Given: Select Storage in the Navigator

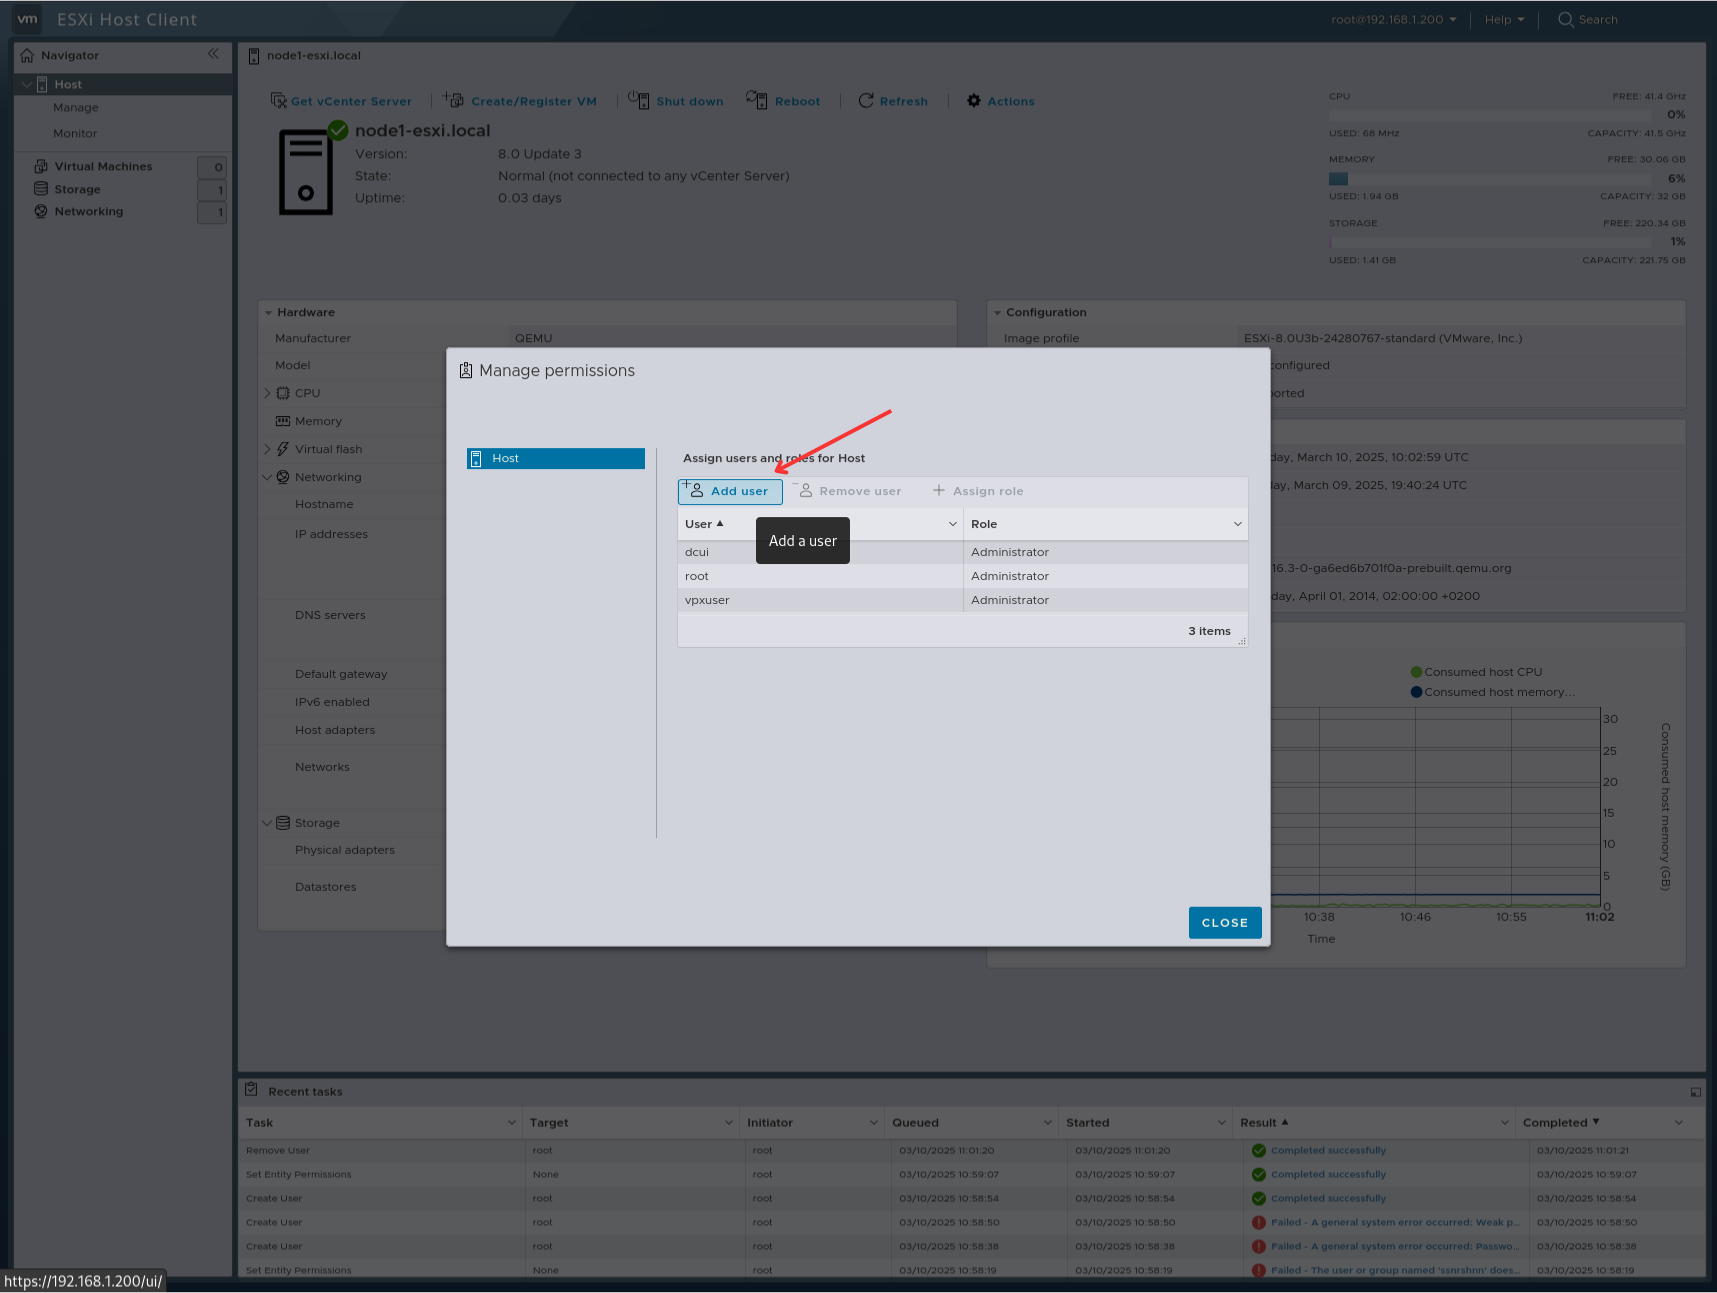Looking at the screenshot, I should 77,189.
